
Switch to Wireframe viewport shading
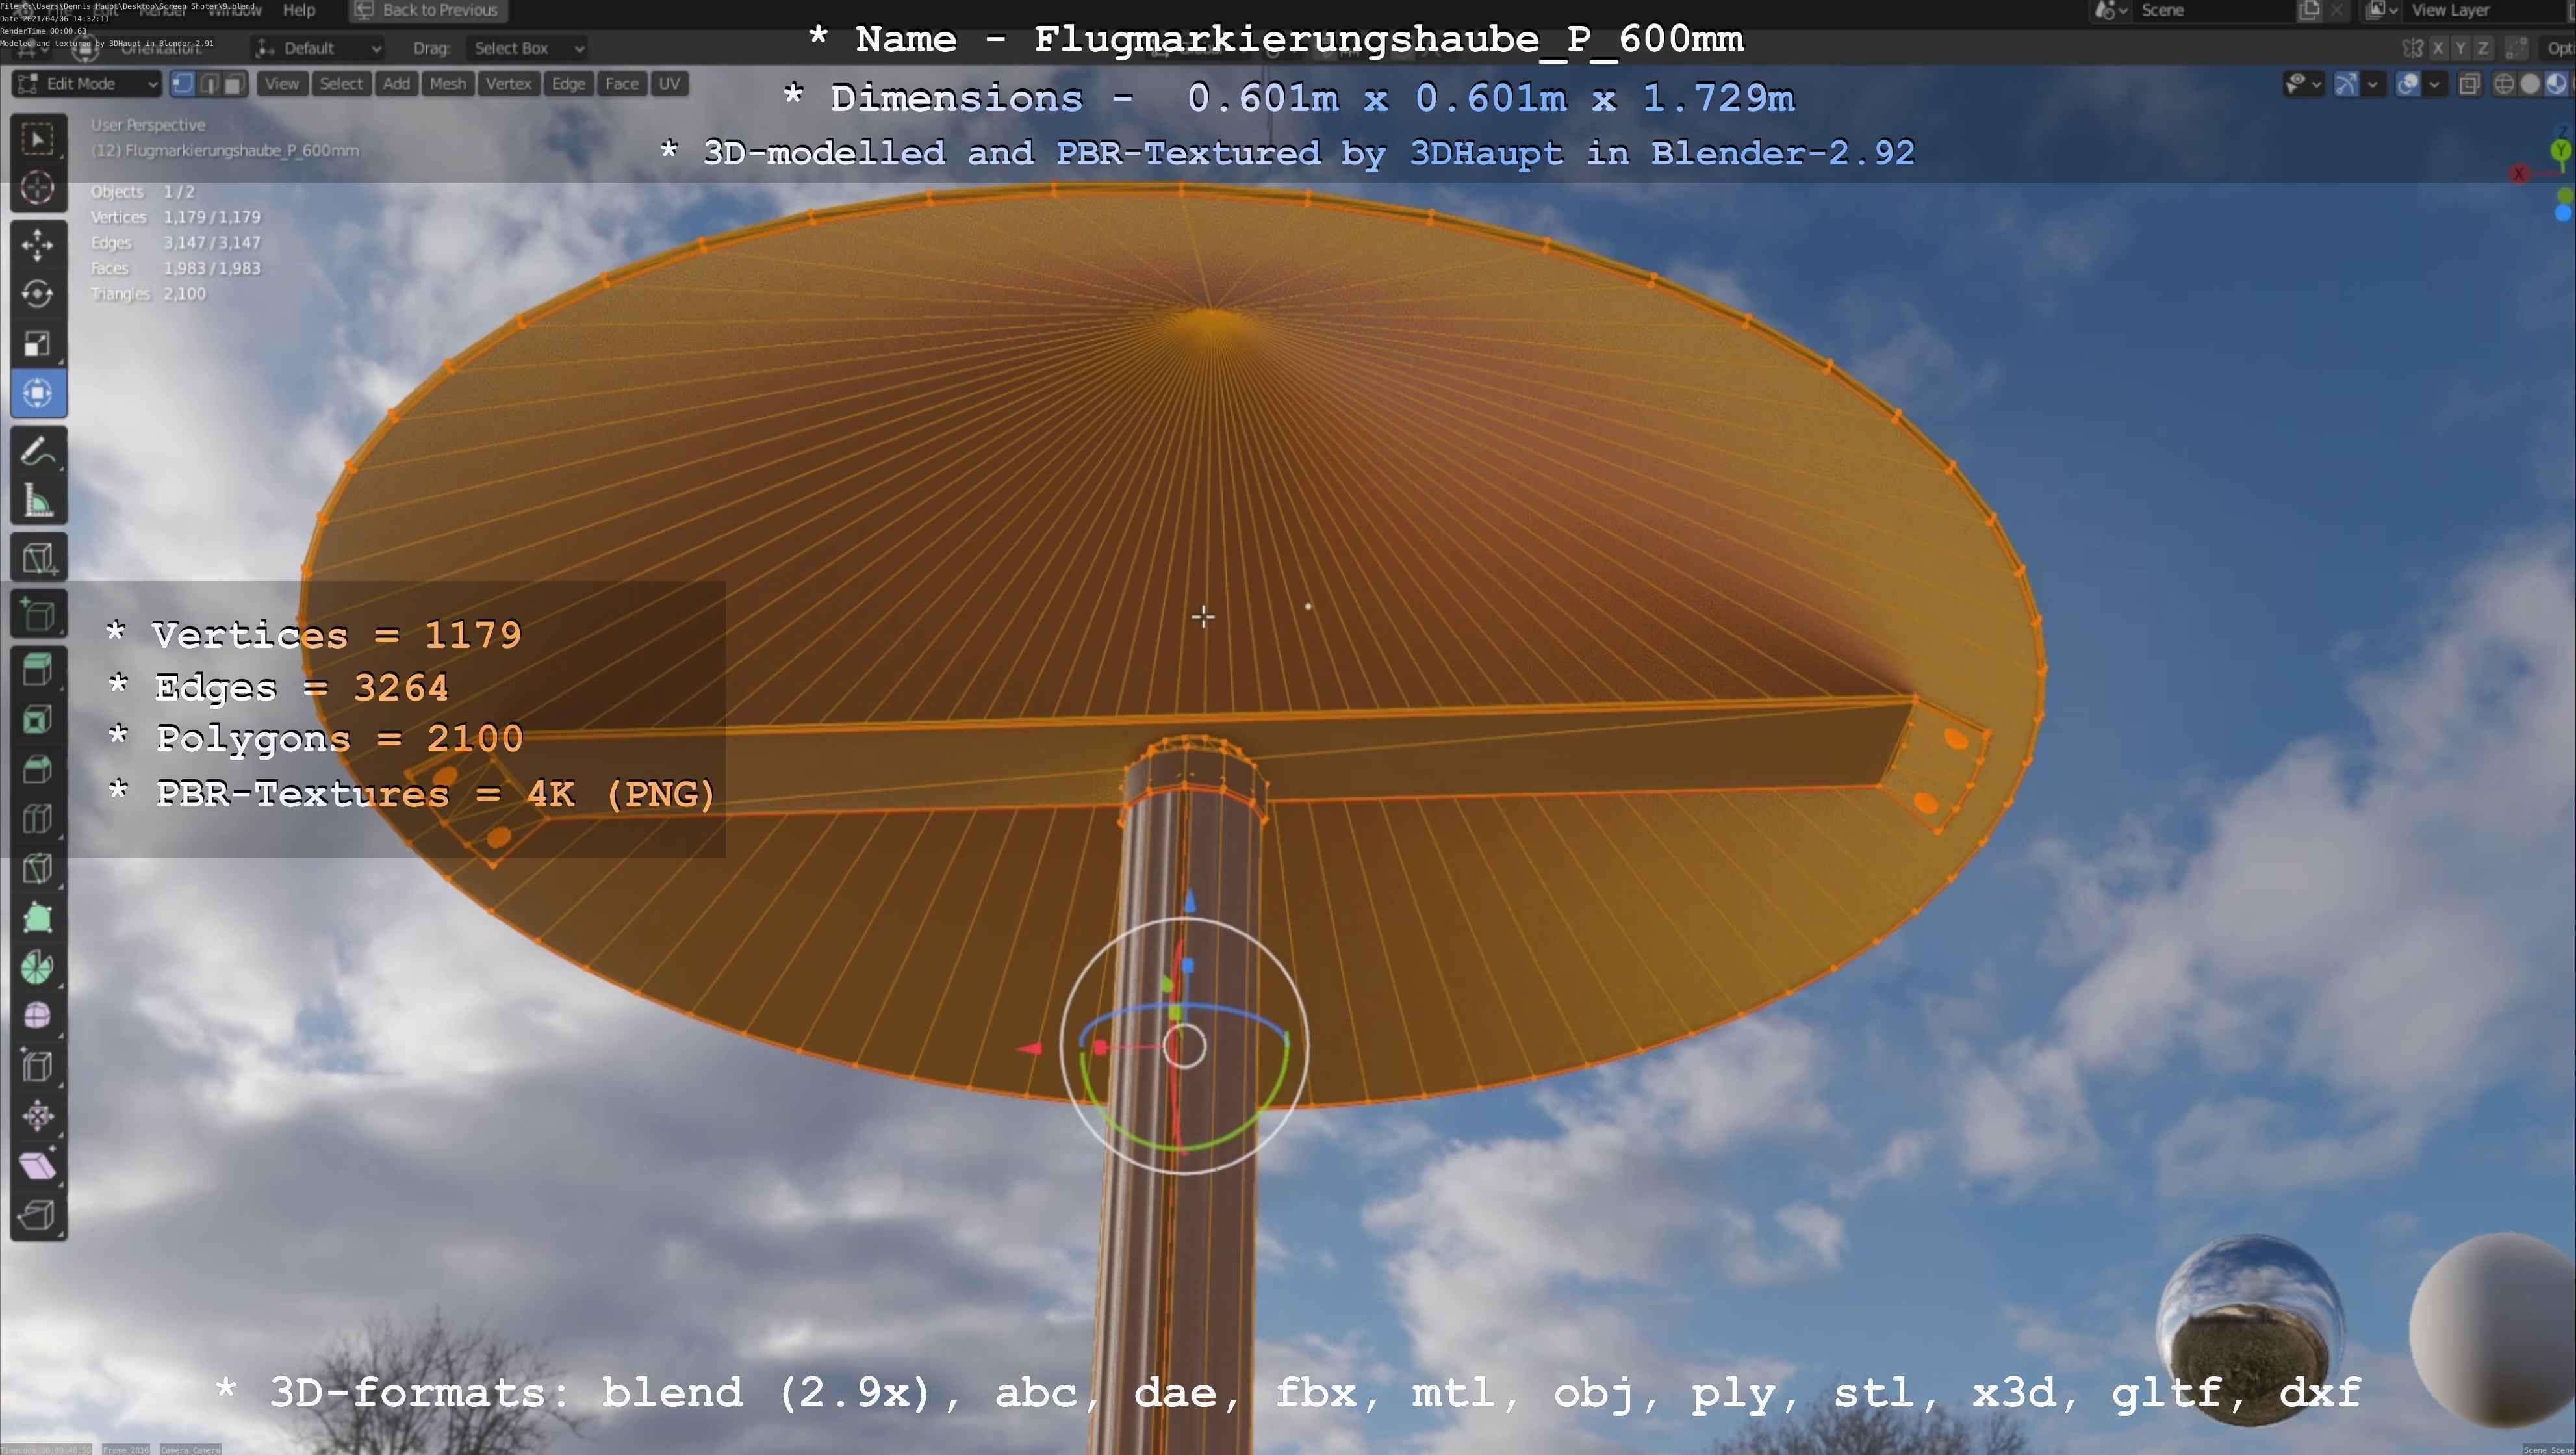[2504, 84]
